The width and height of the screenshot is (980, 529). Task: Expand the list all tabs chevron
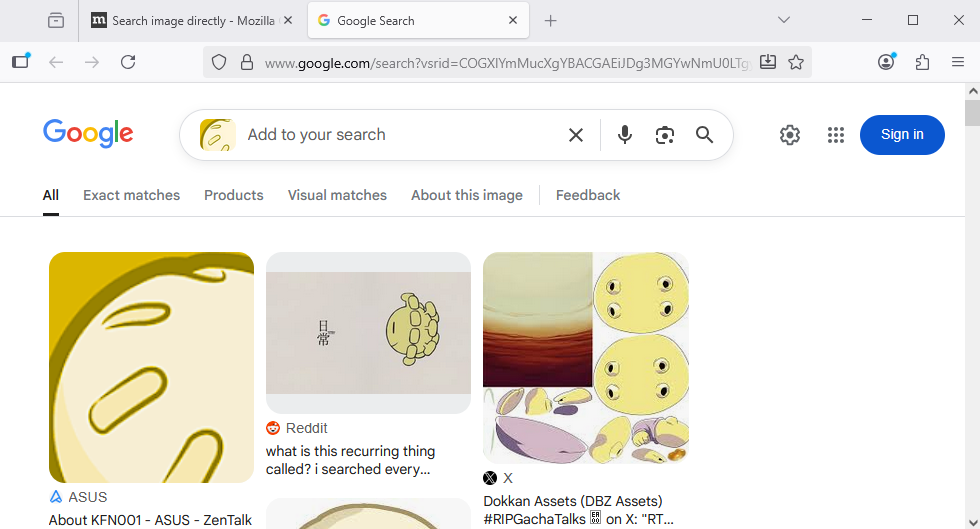click(784, 20)
